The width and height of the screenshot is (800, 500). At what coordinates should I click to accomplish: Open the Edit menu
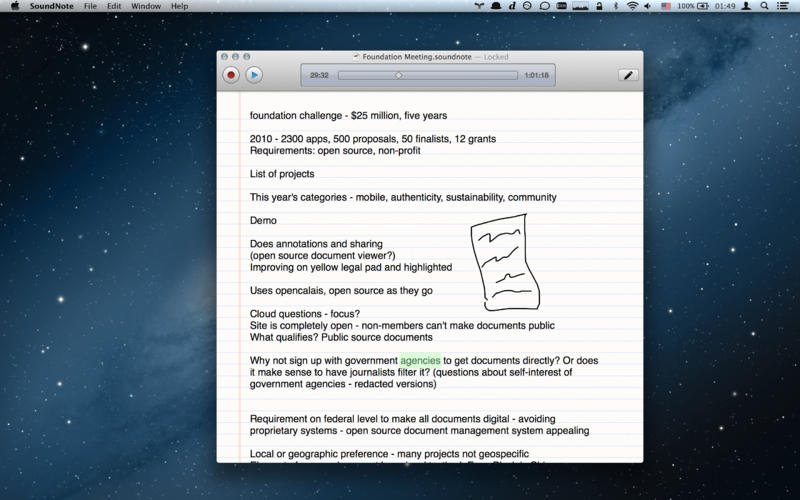pyautogui.click(x=114, y=6)
